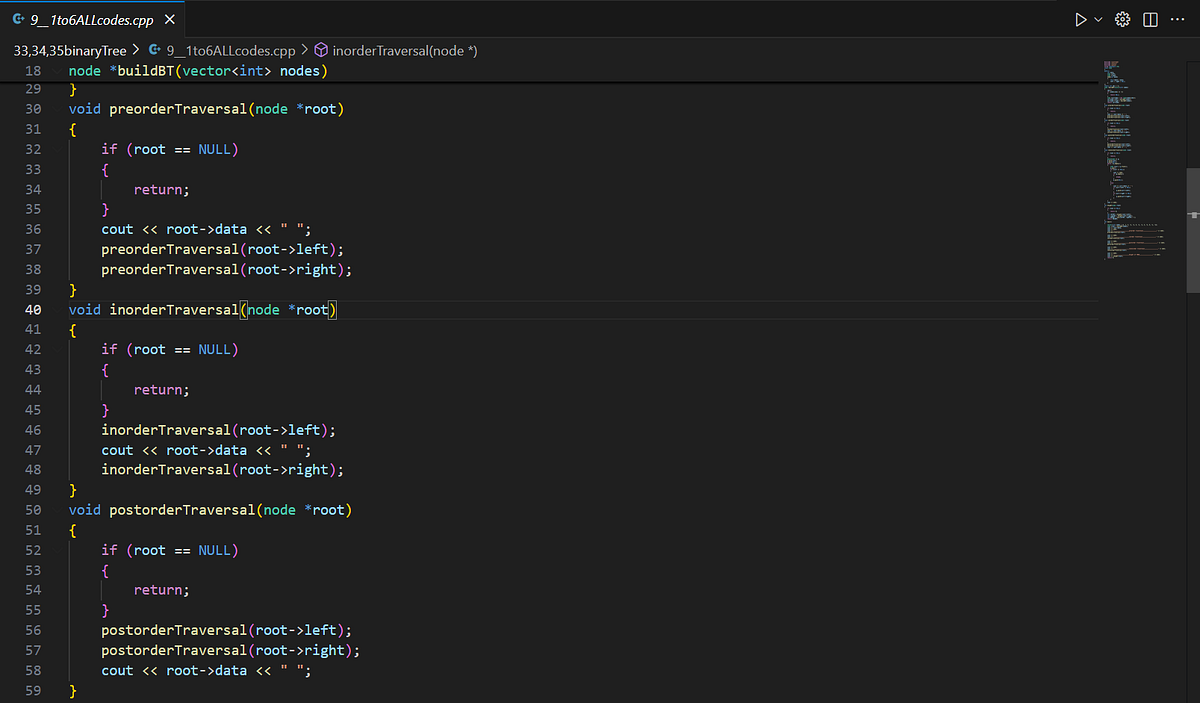Open the More Actions ellipsis menu
The height and width of the screenshot is (703, 1200).
coord(1179,20)
